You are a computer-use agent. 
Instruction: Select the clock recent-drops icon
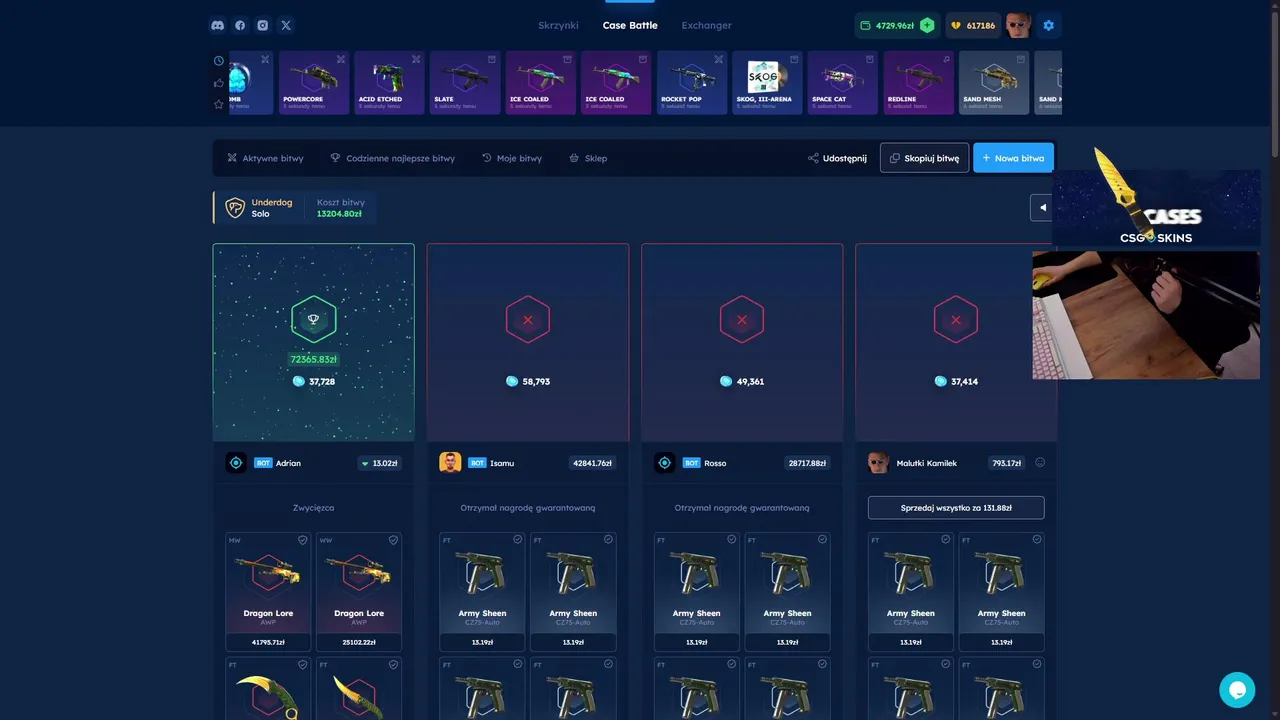219,60
